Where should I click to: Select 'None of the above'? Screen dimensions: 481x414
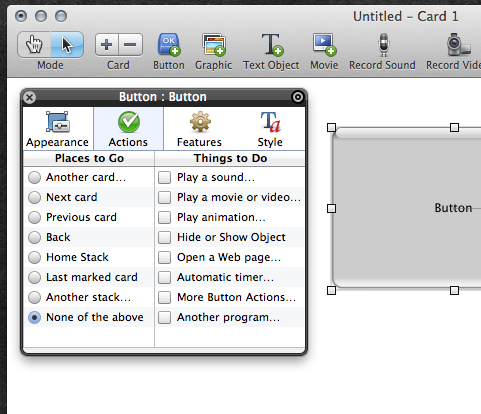34,317
